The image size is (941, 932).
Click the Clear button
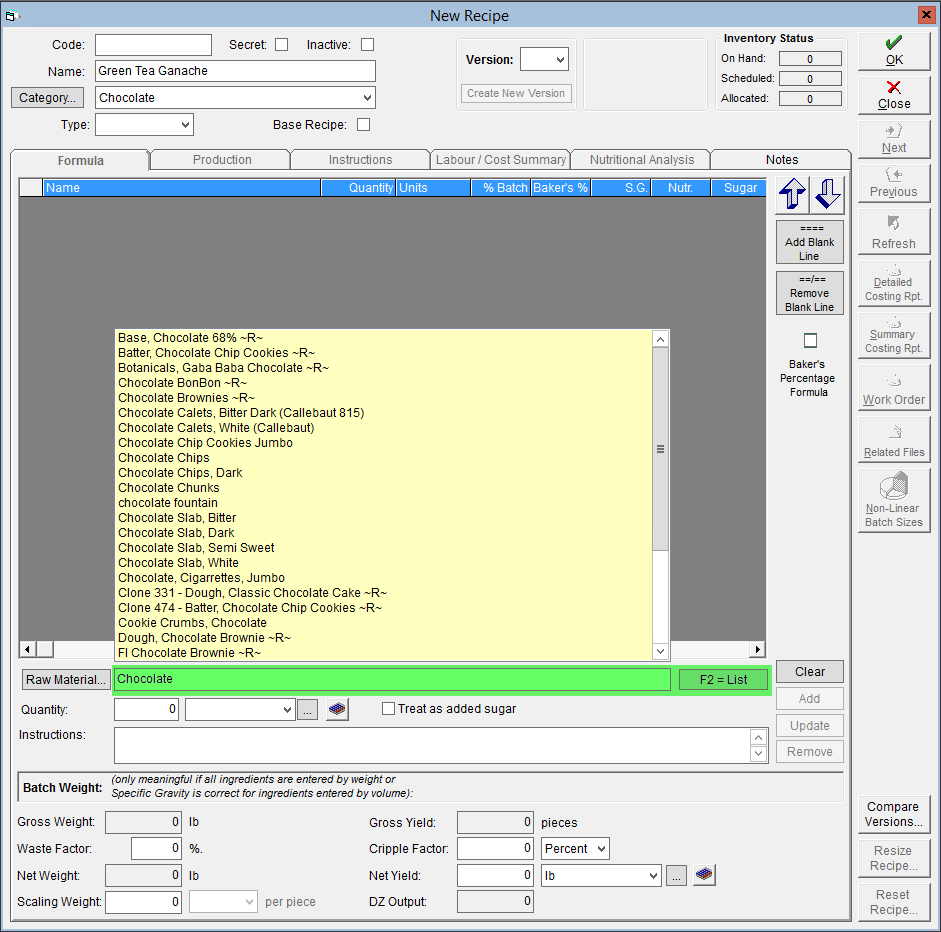(810, 672)
